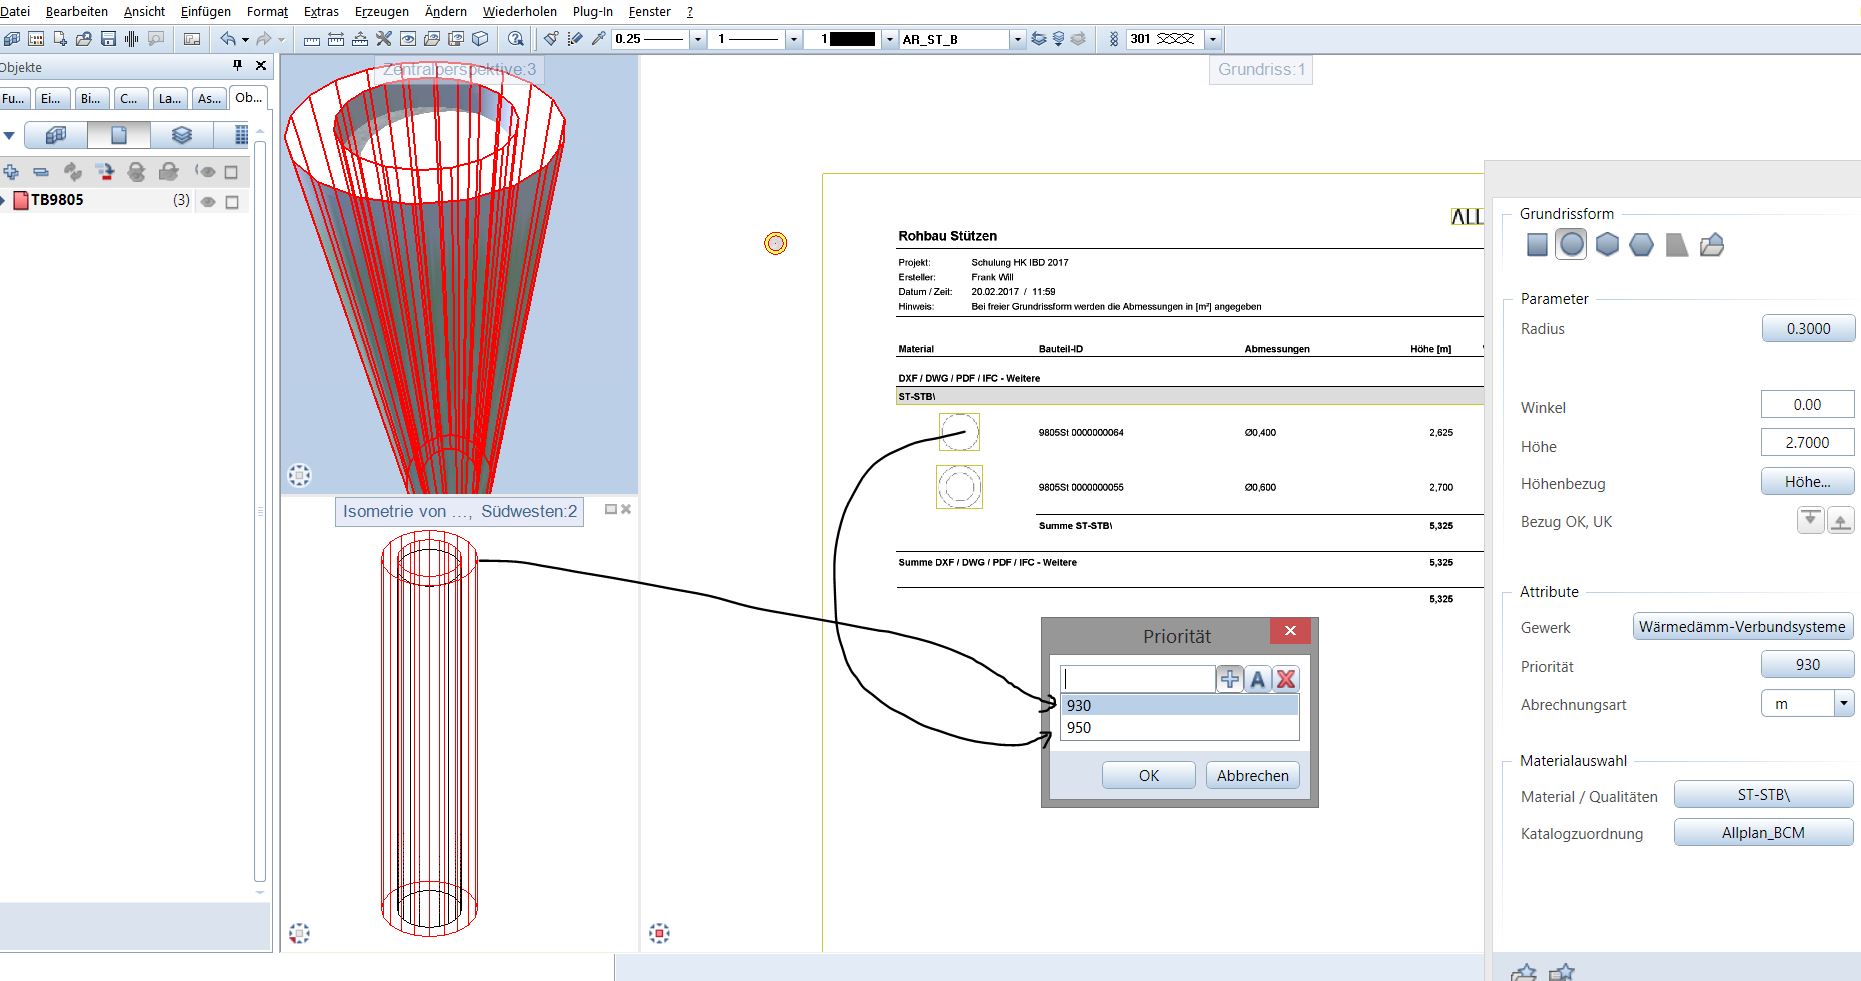This screenshot has width=1861, height=981.
Task: Open the Abrechnungsart dropdown
Action: coord(1843,704)
